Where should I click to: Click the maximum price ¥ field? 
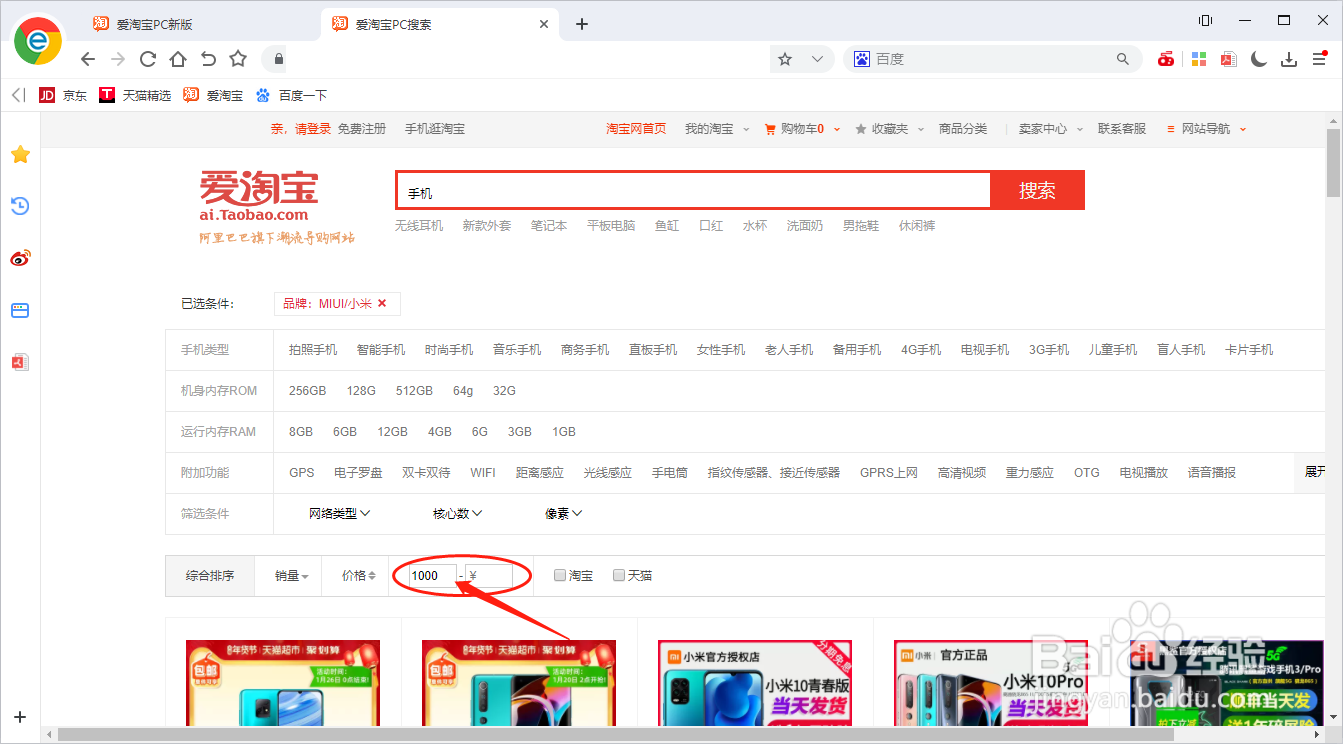[488, 576]
